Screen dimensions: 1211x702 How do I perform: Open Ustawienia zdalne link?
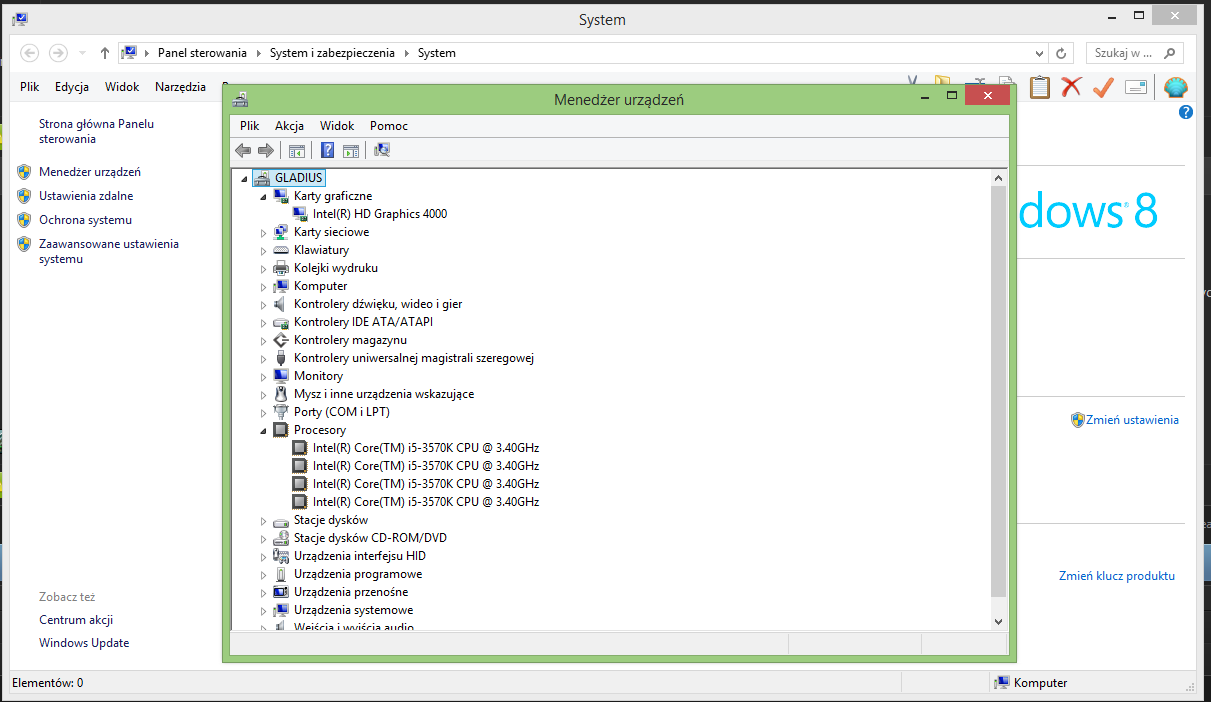pos(86,196)
